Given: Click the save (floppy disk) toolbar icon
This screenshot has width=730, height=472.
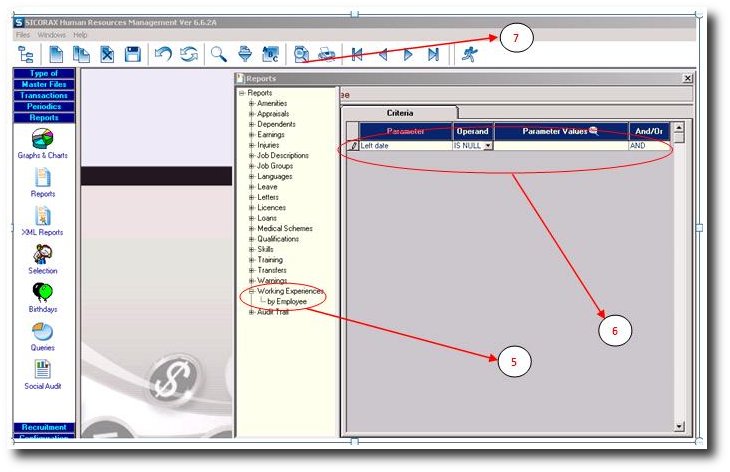Looking at the screenshot, I should 132,55.
